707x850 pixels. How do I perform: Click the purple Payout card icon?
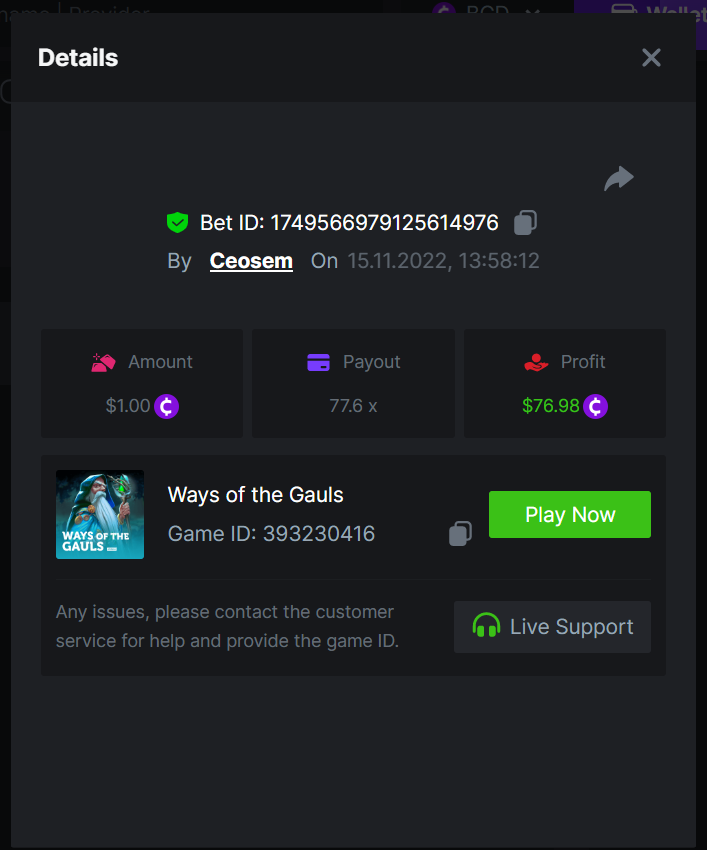(319, 362)
